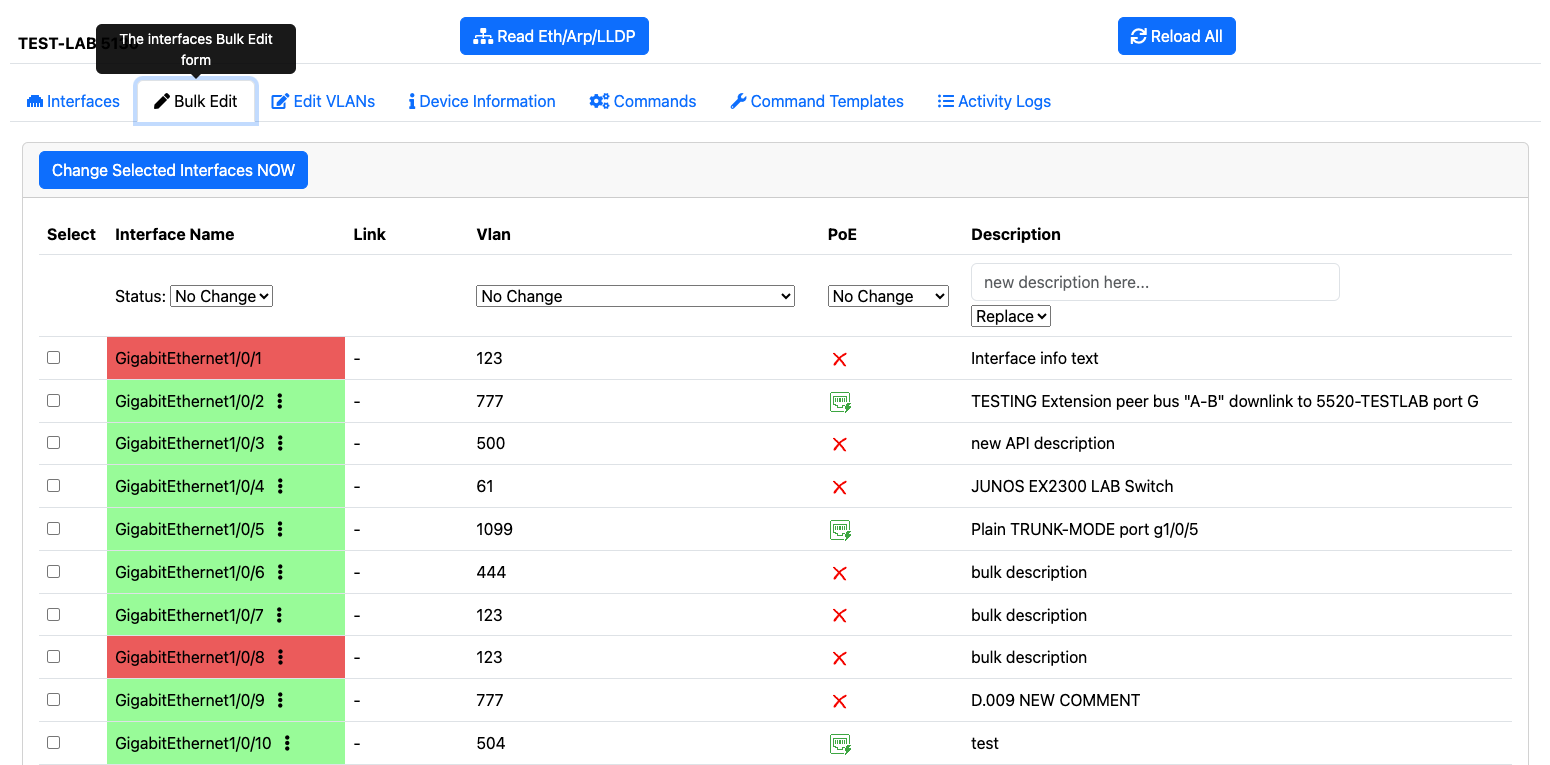Open the PoE No Change dropdown
Viewport: 1550px width, 765px height.
888,296
